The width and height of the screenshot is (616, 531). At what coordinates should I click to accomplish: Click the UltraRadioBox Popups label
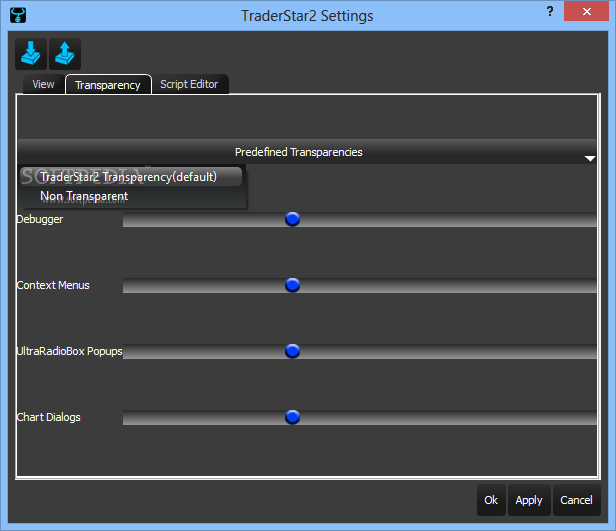70,351
